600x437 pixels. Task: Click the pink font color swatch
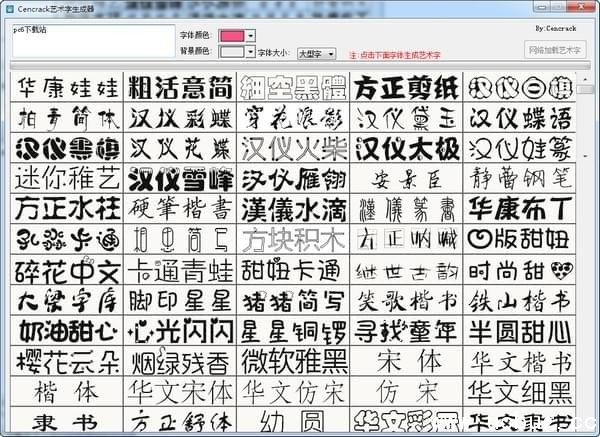point(232,36)
